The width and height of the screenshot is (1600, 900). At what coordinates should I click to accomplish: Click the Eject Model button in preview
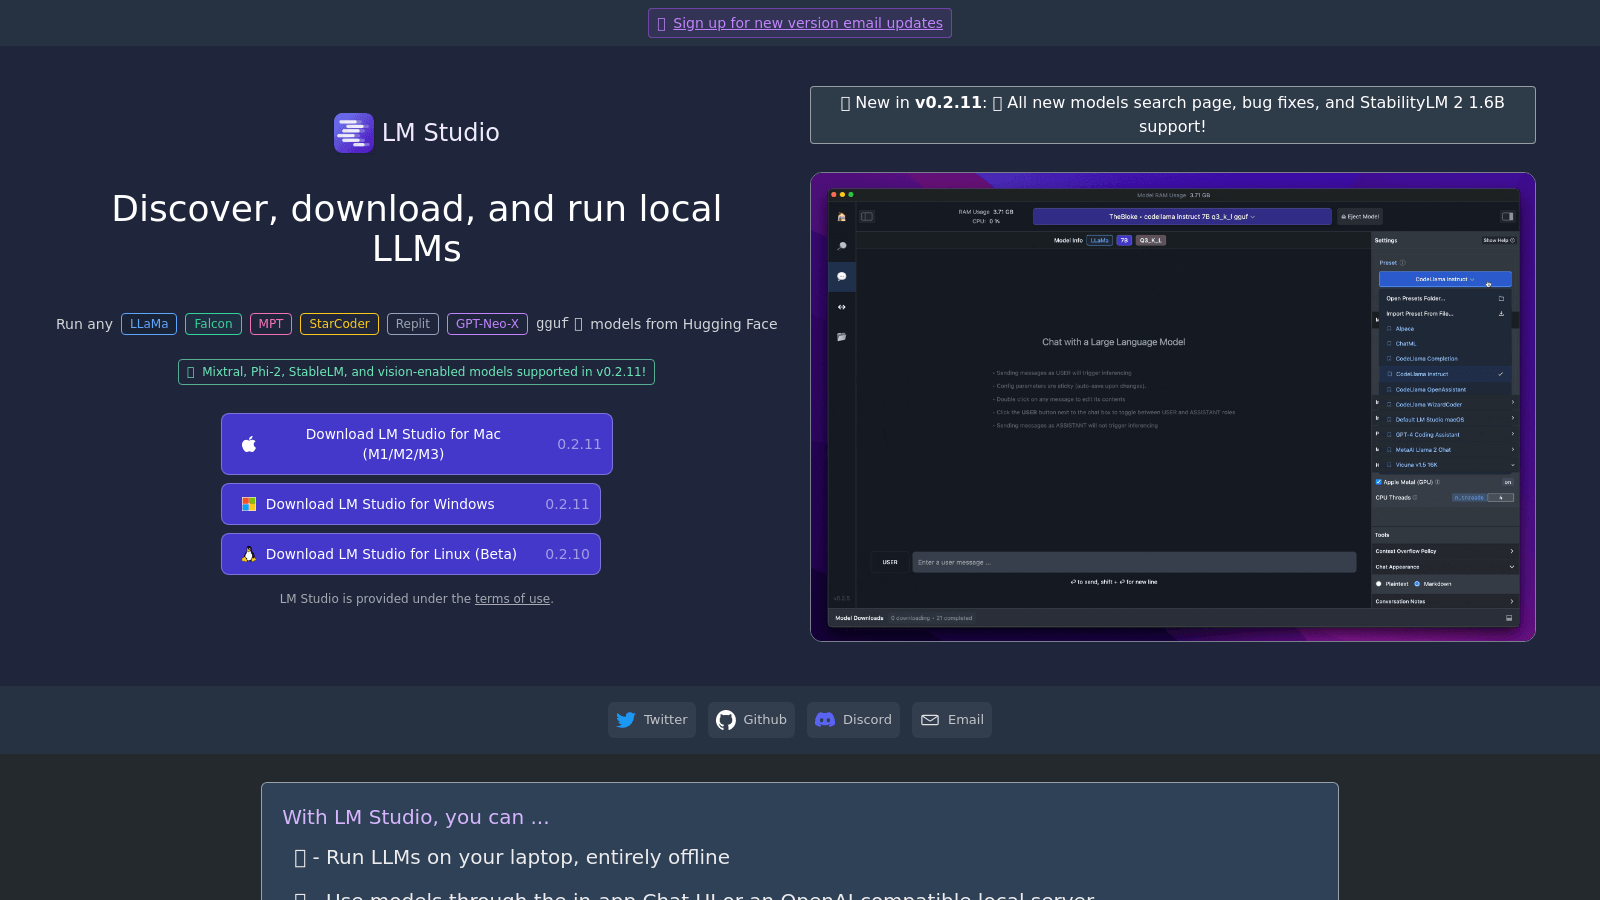coord(1360,216)
